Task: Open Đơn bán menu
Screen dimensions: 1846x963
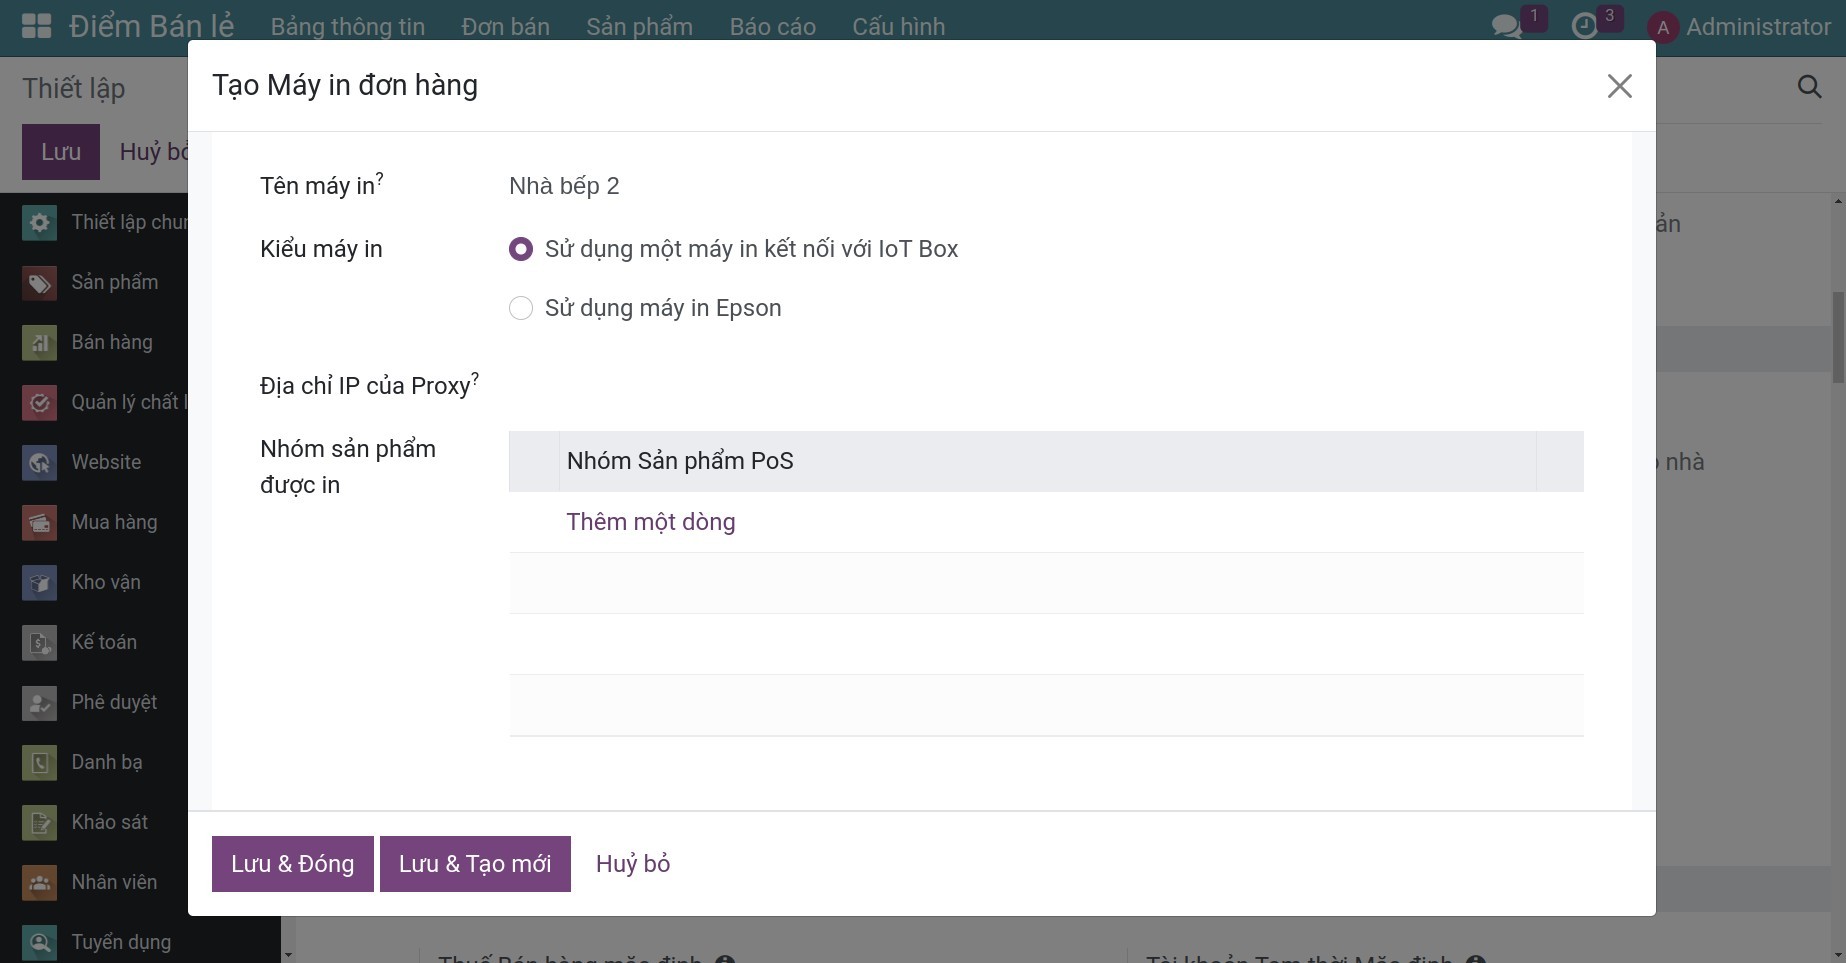Action: pos(505,26)
